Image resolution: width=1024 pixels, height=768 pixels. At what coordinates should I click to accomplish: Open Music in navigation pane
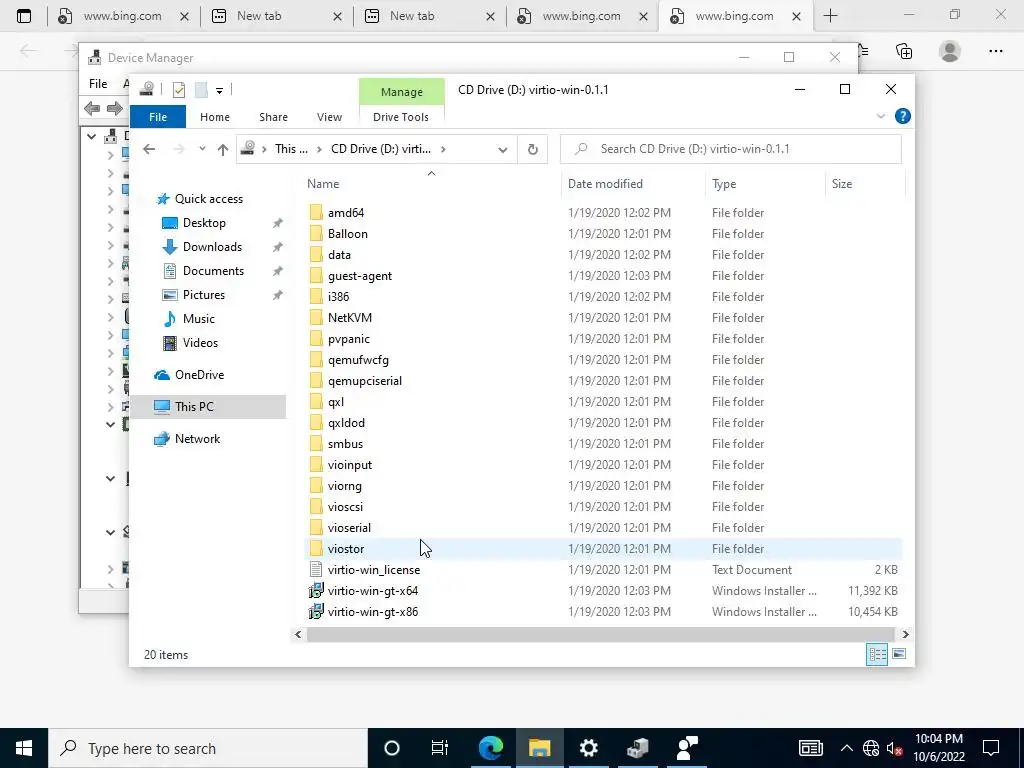(199, 319)
